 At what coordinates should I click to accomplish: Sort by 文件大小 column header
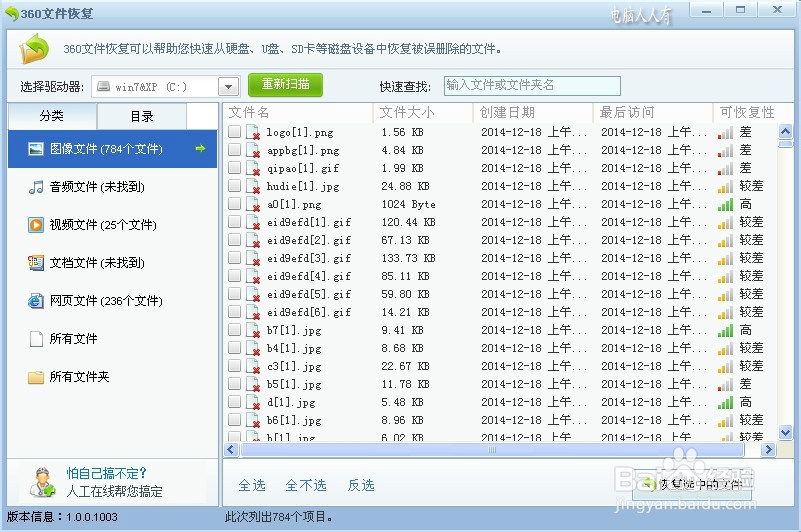(x=423, y=112)
